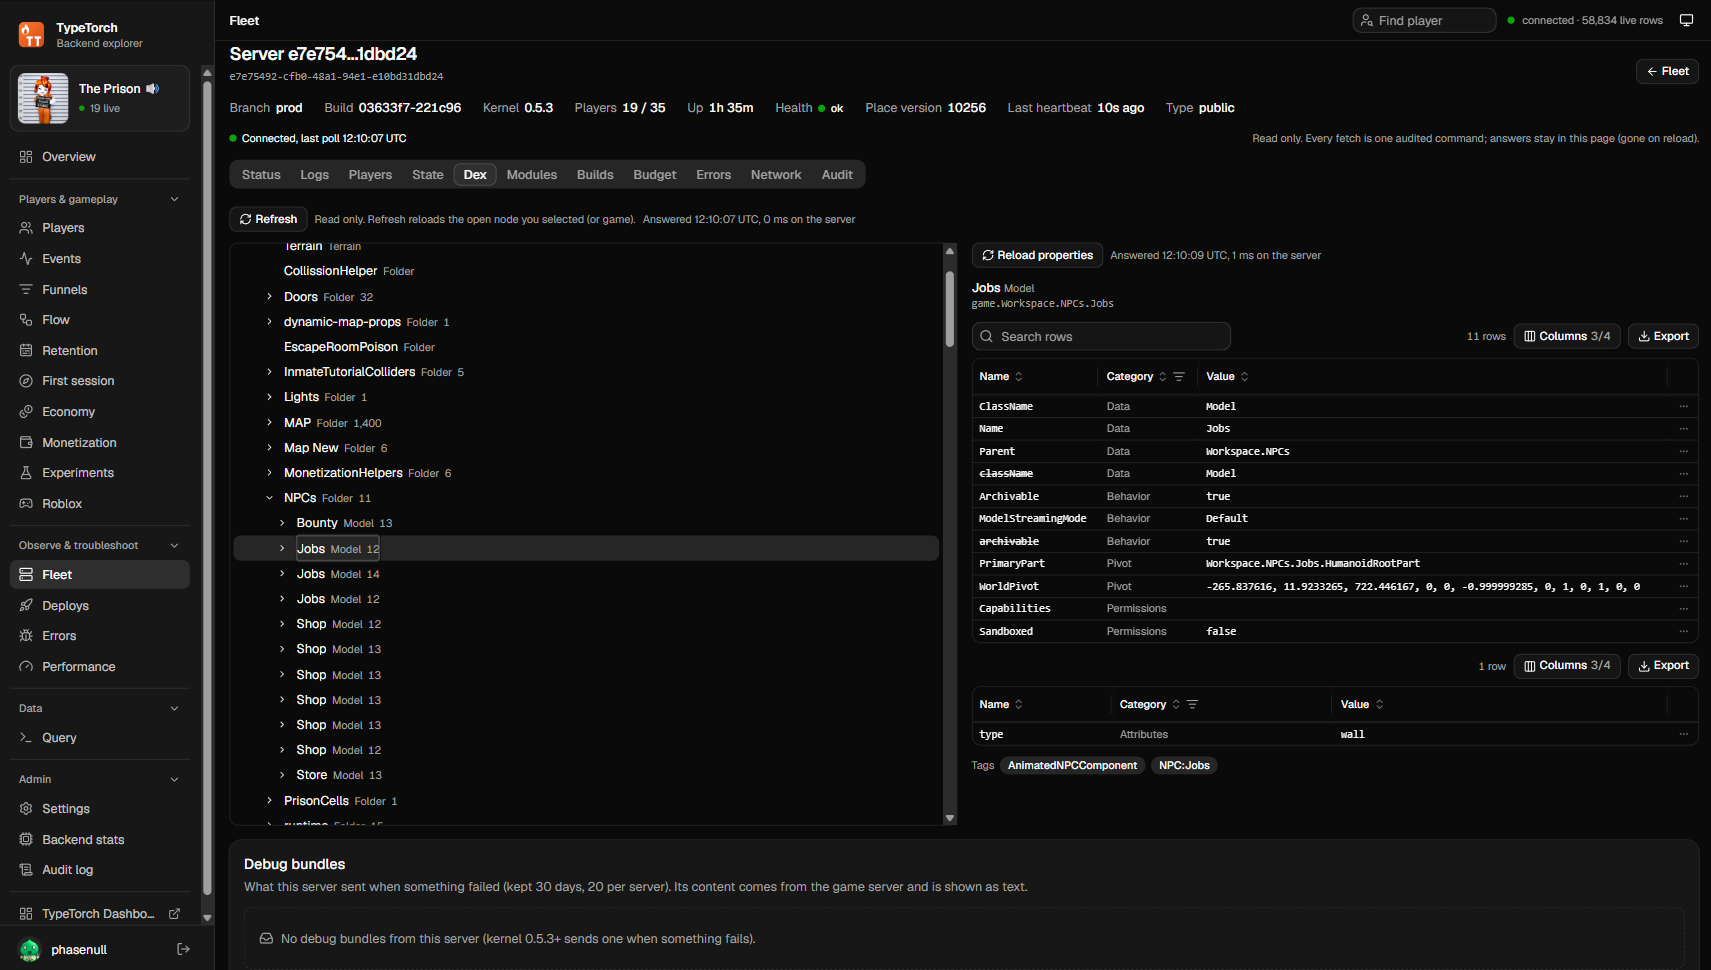Open the TypeTorch Dashboard external link
The image size is (1711, 970).
tap(99, 914)
